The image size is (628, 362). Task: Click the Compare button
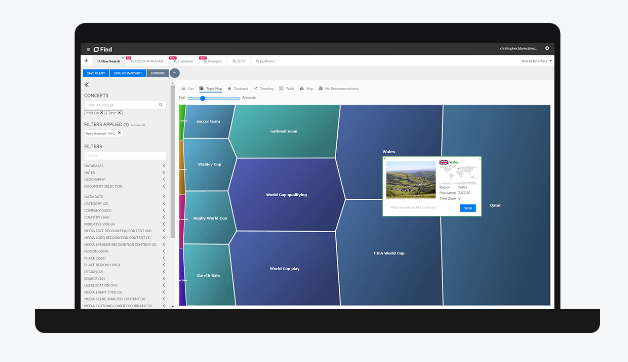pyautogui.click(x=157, y=73)
